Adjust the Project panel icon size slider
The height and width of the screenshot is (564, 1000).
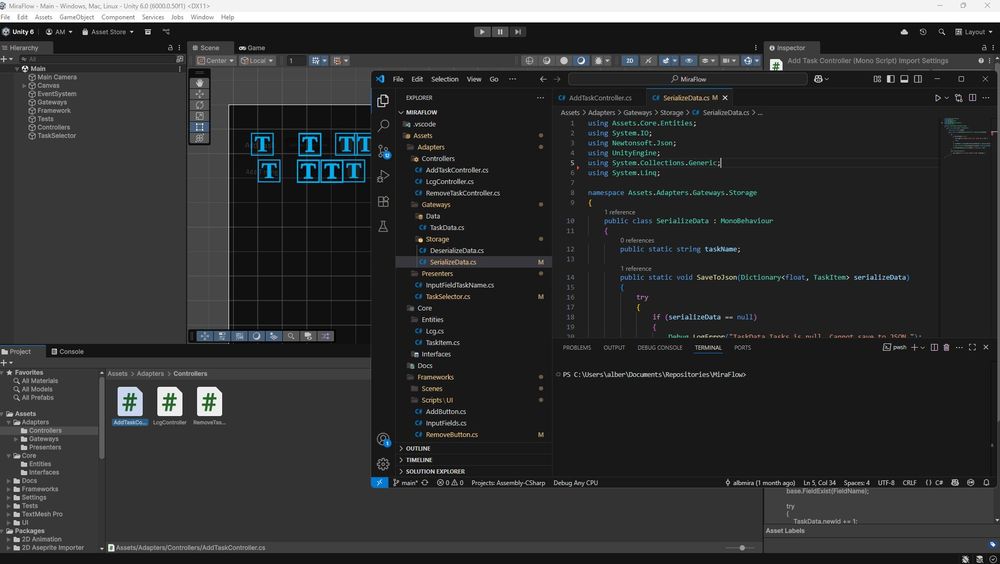742,548
